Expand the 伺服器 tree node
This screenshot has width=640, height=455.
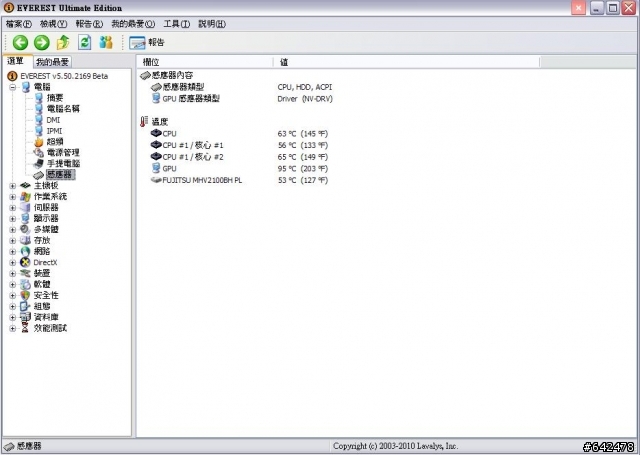13,208
